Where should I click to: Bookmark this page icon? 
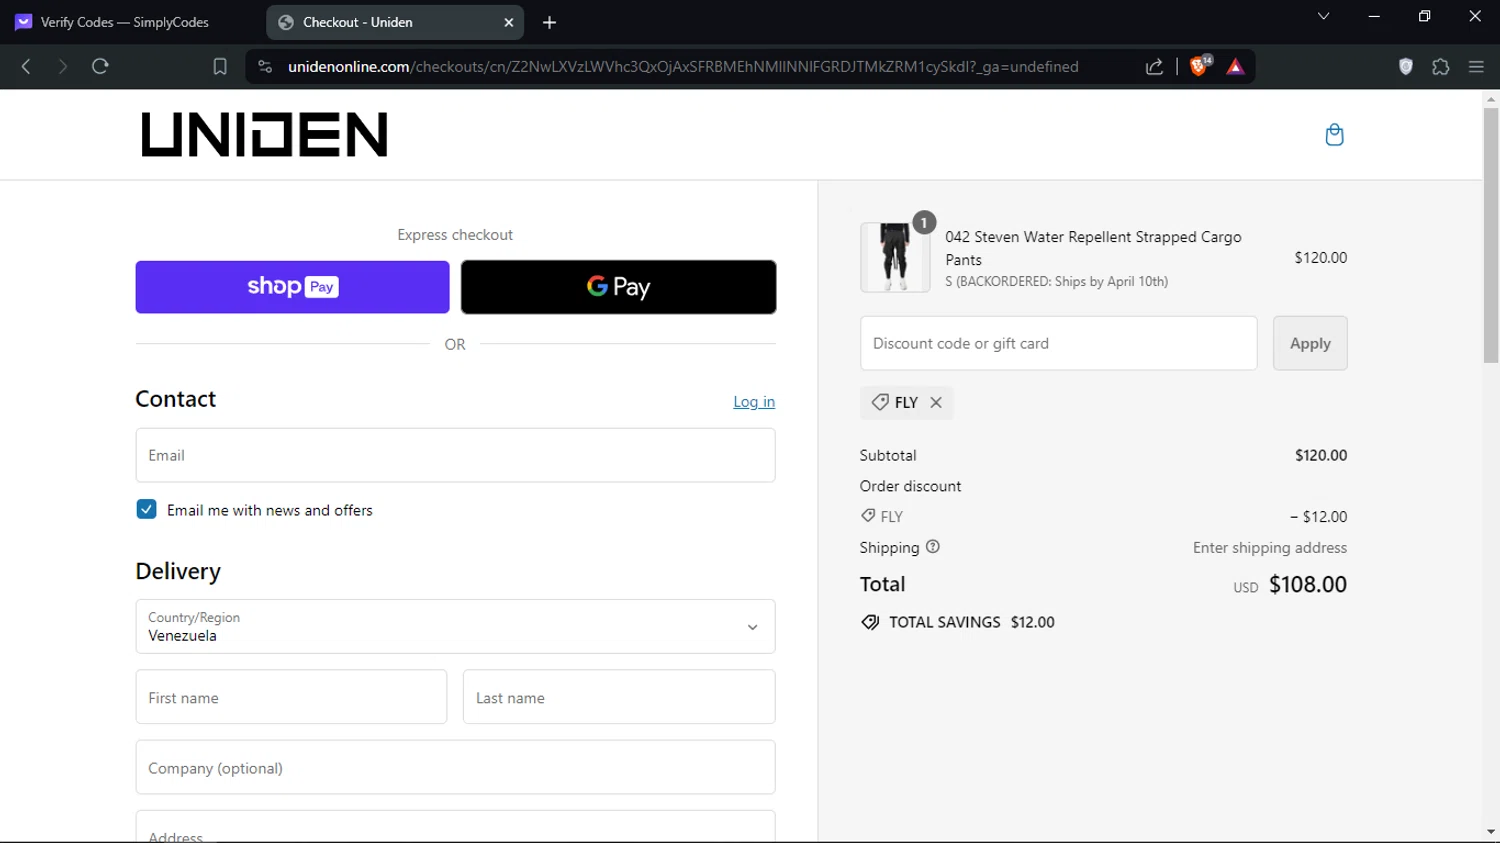[x=220, y=66]
